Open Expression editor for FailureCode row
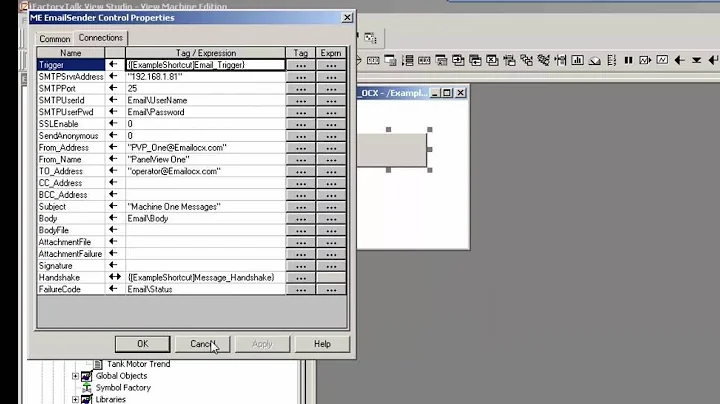This screenshot has height=404, width=720. click(331, 290)
